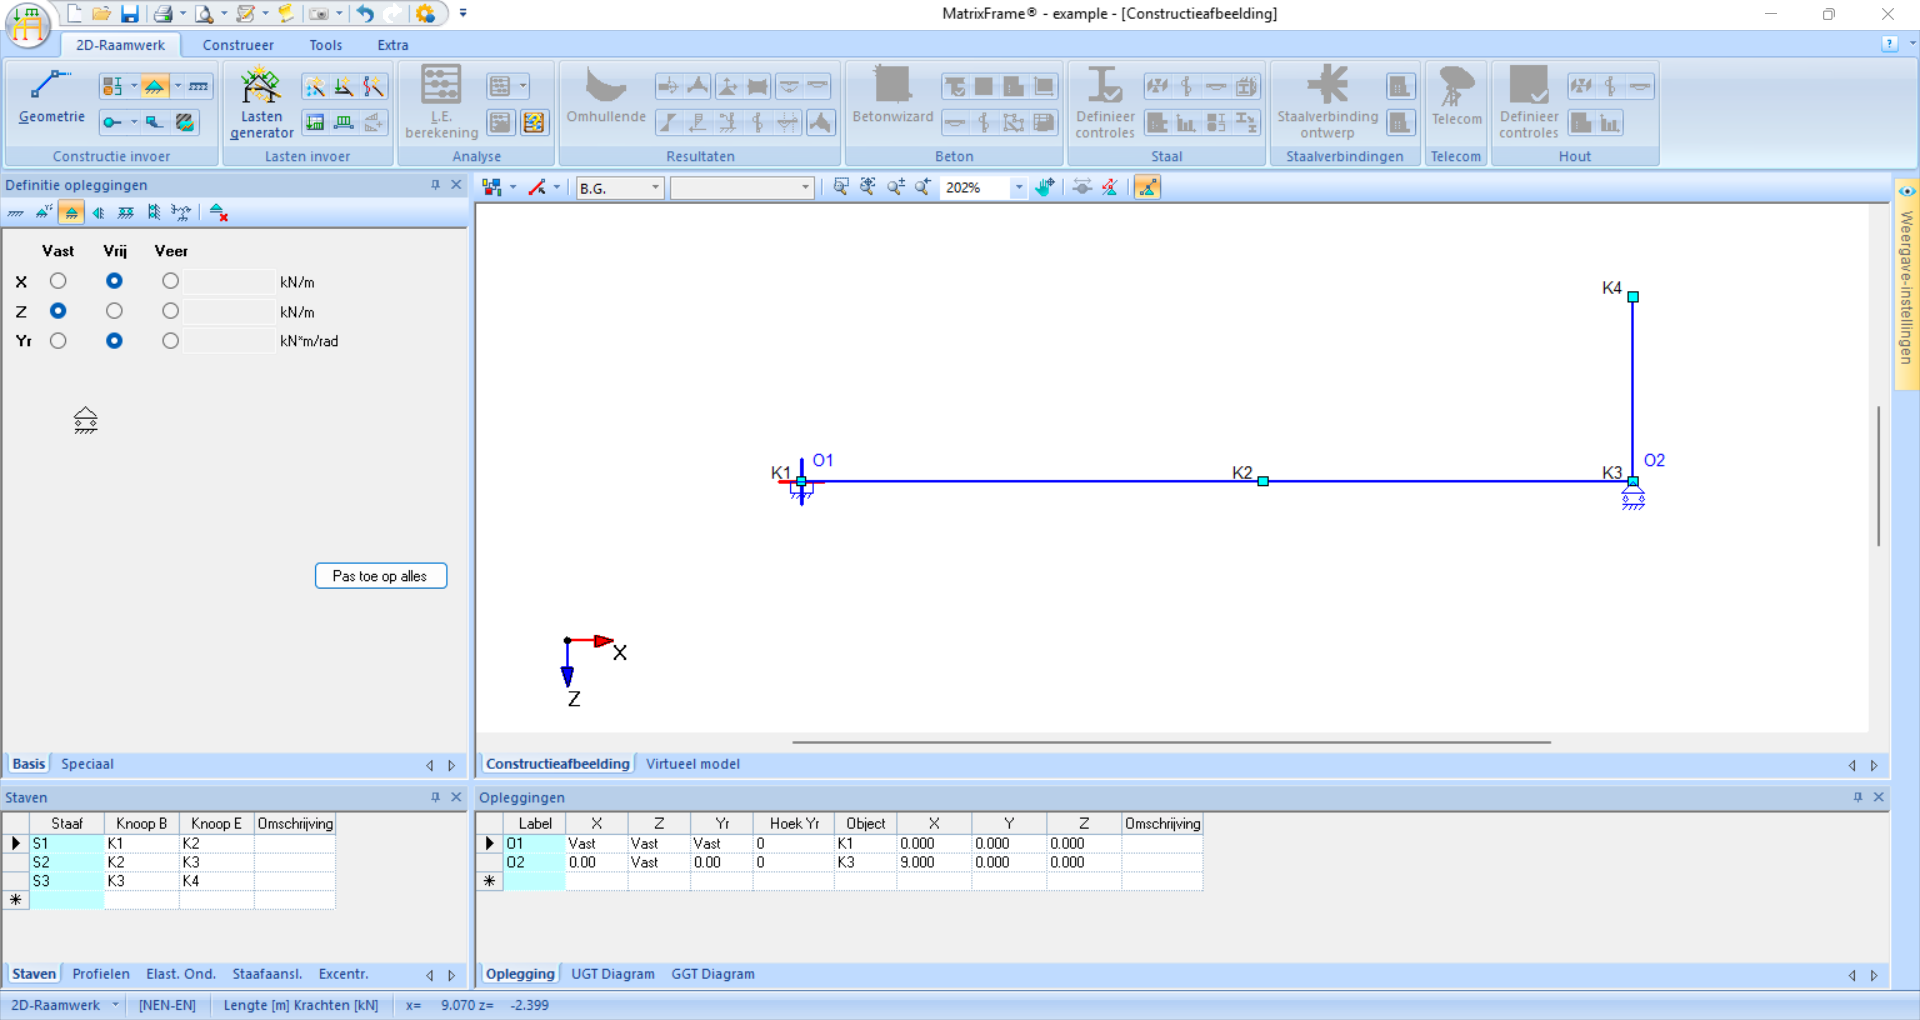The image size is (1920, 1020).
Task: Set X direction to Vast
Action: pyautogui.click(x=58, y=281)
